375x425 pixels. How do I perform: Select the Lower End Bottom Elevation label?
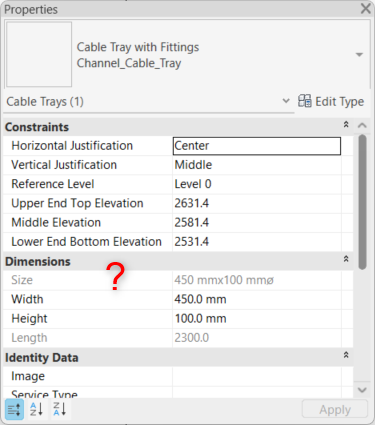click(86, 242)
